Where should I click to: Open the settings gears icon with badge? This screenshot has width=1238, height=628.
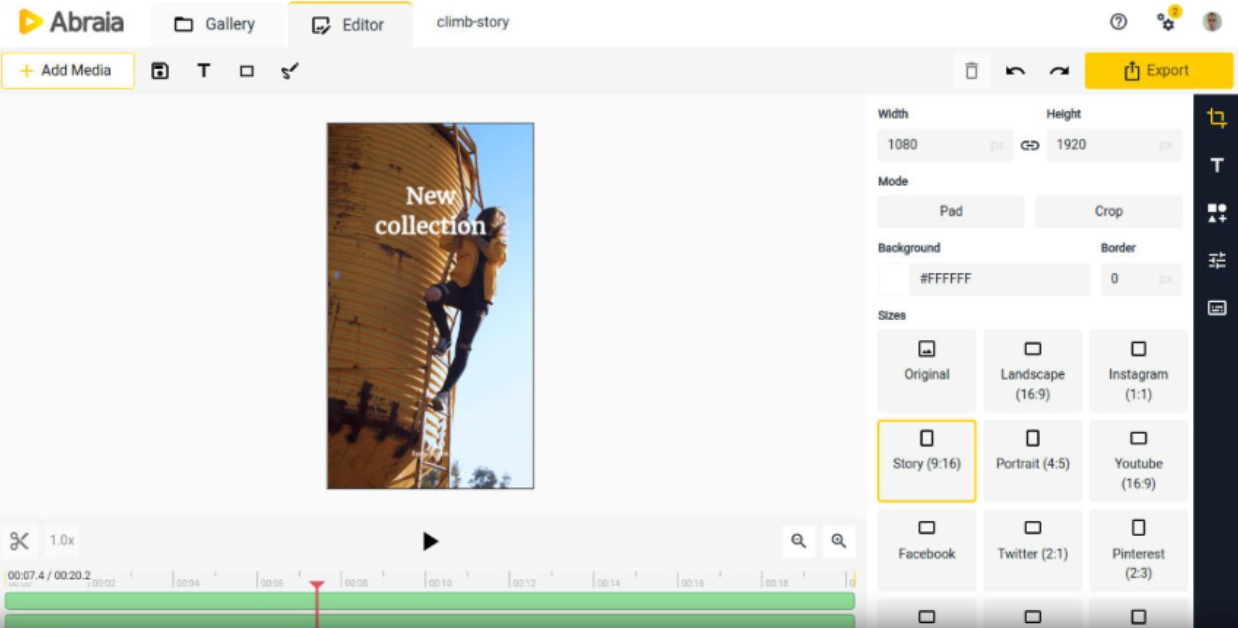coord(1166,21)
